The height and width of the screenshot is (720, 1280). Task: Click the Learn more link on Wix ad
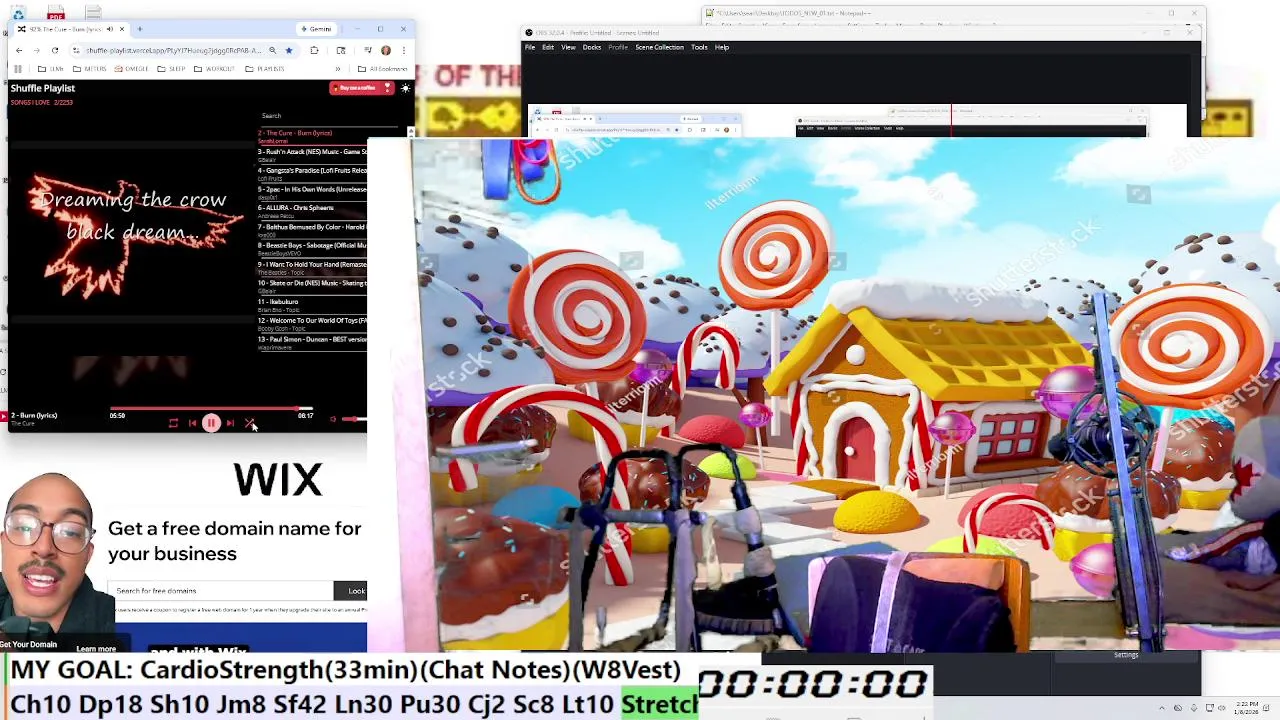click(x=96, y=649)
